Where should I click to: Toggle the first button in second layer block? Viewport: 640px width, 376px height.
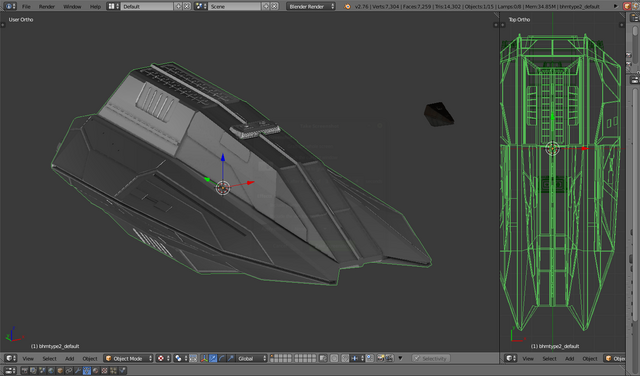[297, 356]
